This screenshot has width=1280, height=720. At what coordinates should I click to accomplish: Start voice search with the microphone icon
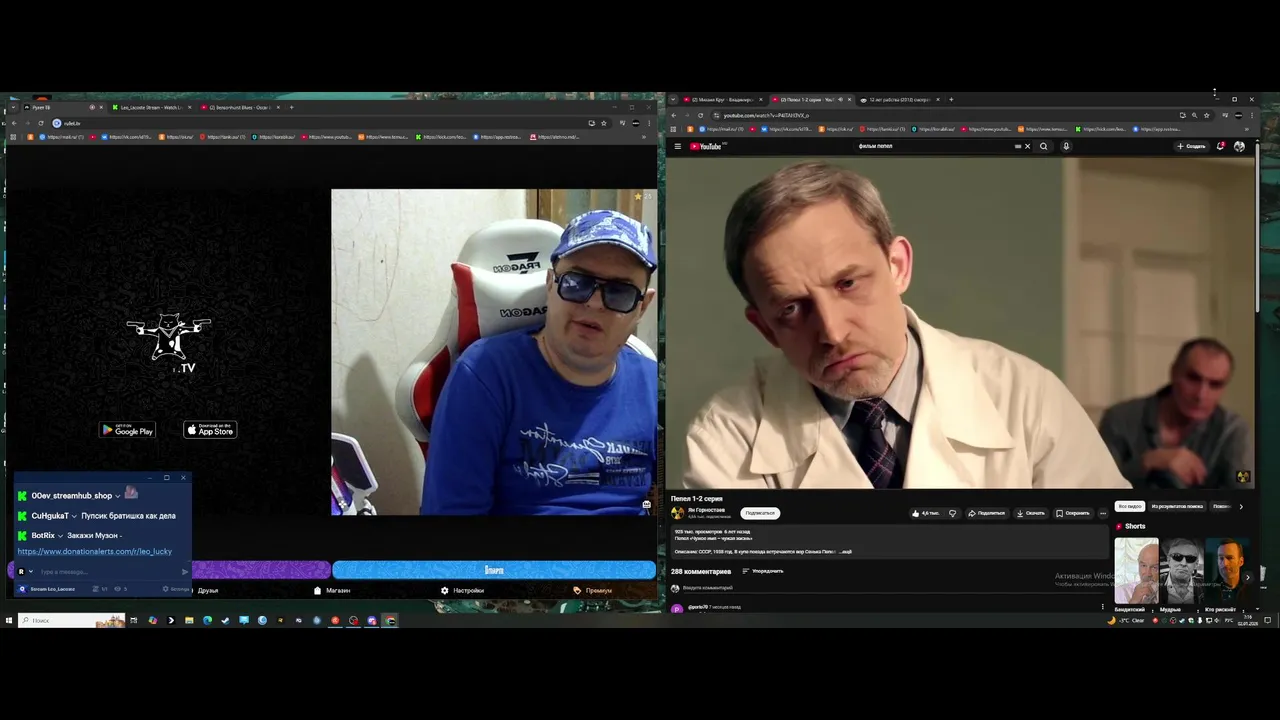tap(1066, 146)
